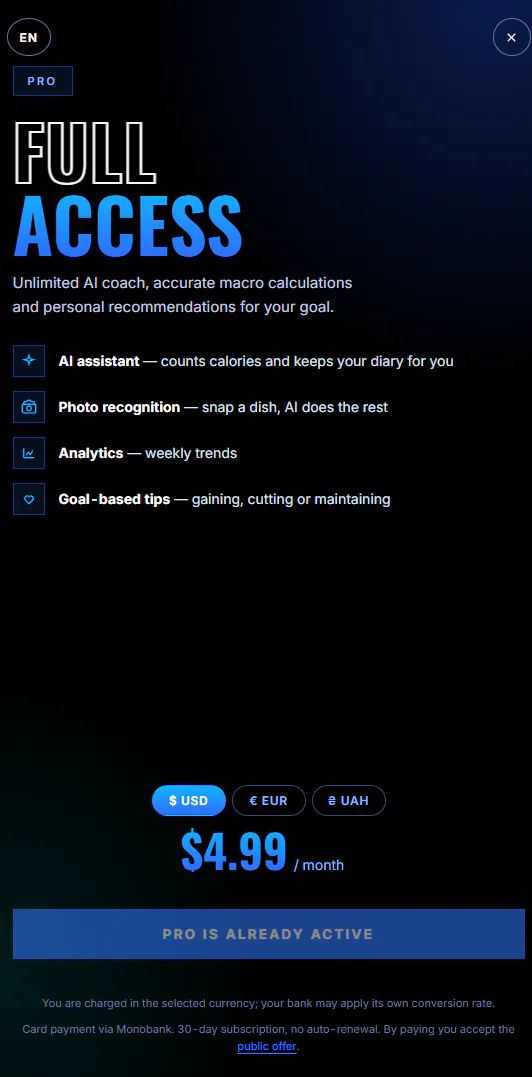This screenshot has width=532, height=1077.
Task: Click the '/ month' price label
Action: (319, 865)
